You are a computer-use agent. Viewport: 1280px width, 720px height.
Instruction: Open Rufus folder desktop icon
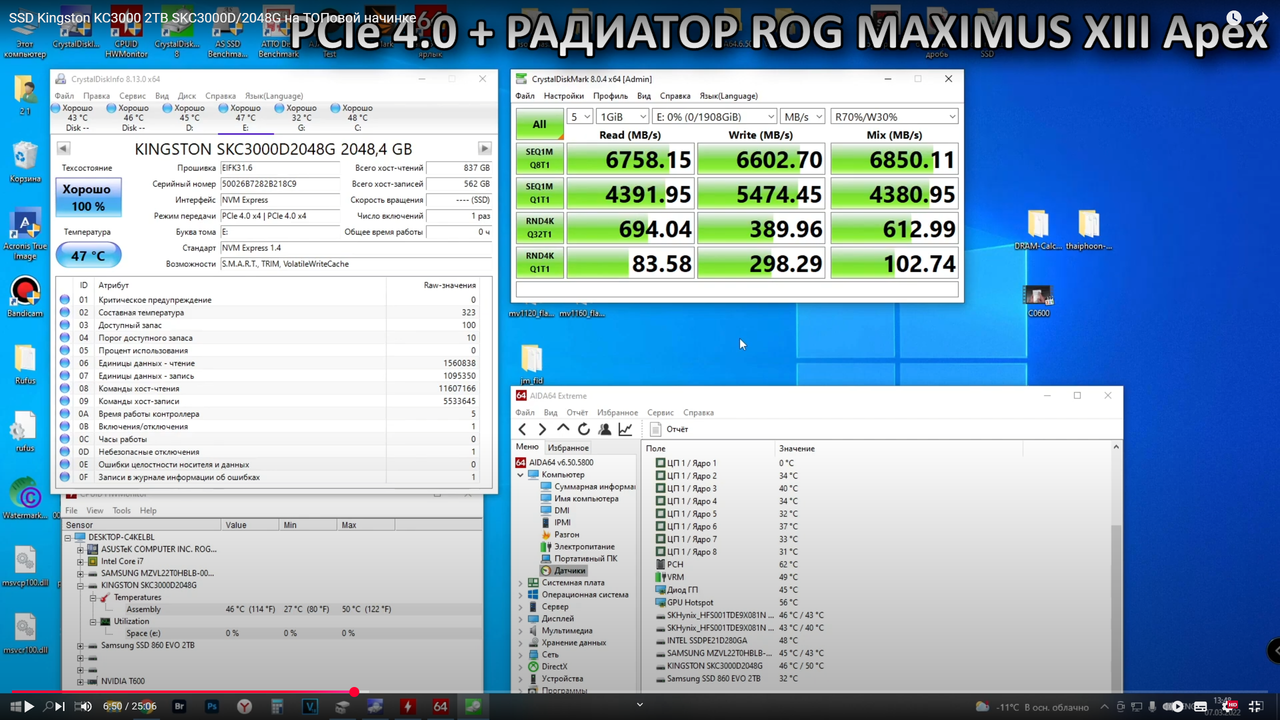click(25, 364)
